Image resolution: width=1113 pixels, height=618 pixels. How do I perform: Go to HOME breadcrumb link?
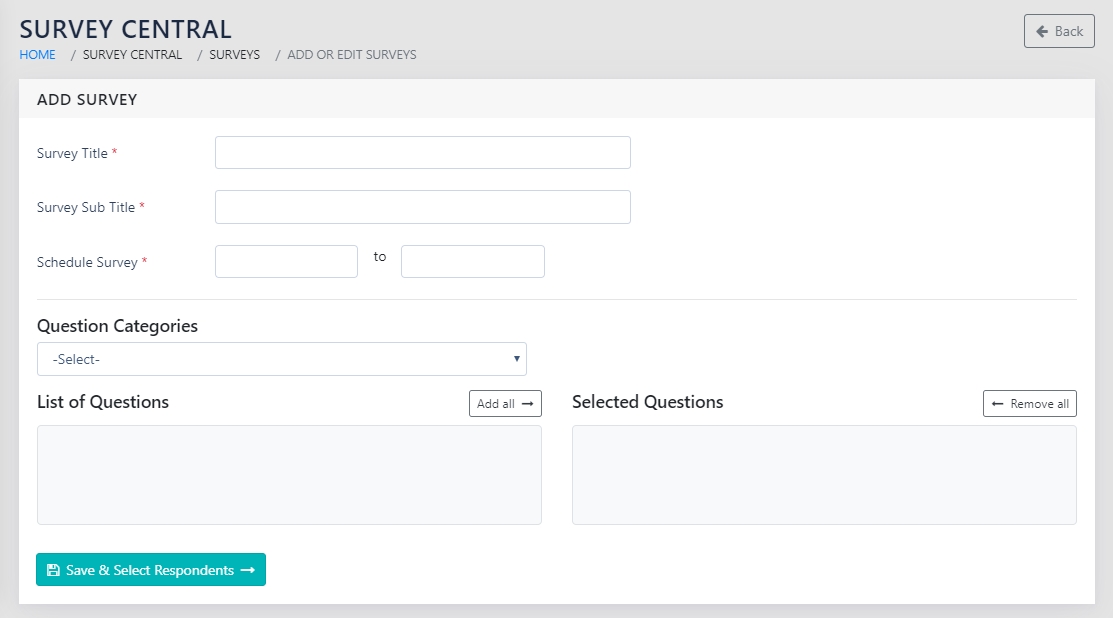point(38,55)
